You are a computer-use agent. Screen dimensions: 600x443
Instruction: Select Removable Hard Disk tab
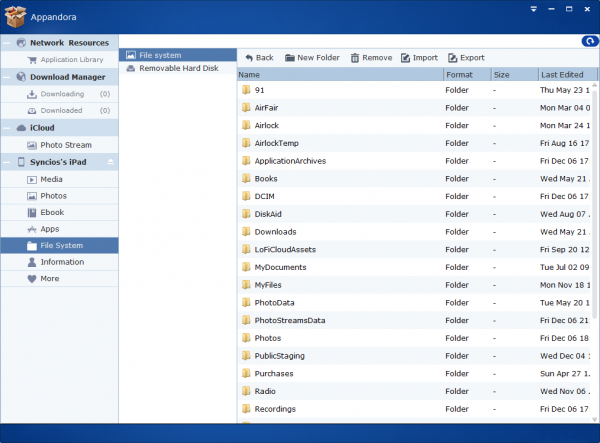coord(177,68)
